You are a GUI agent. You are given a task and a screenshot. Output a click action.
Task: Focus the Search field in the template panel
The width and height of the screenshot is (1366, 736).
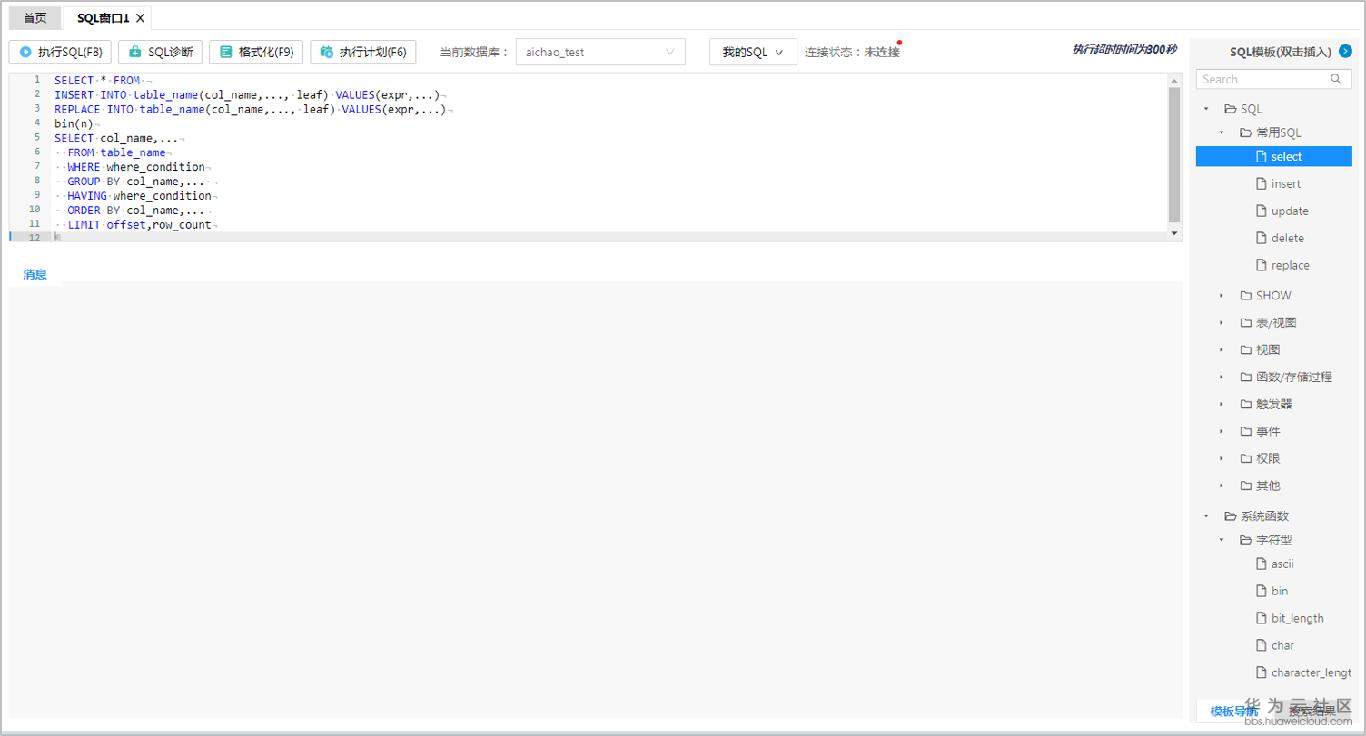click(x=1274, y=79)
